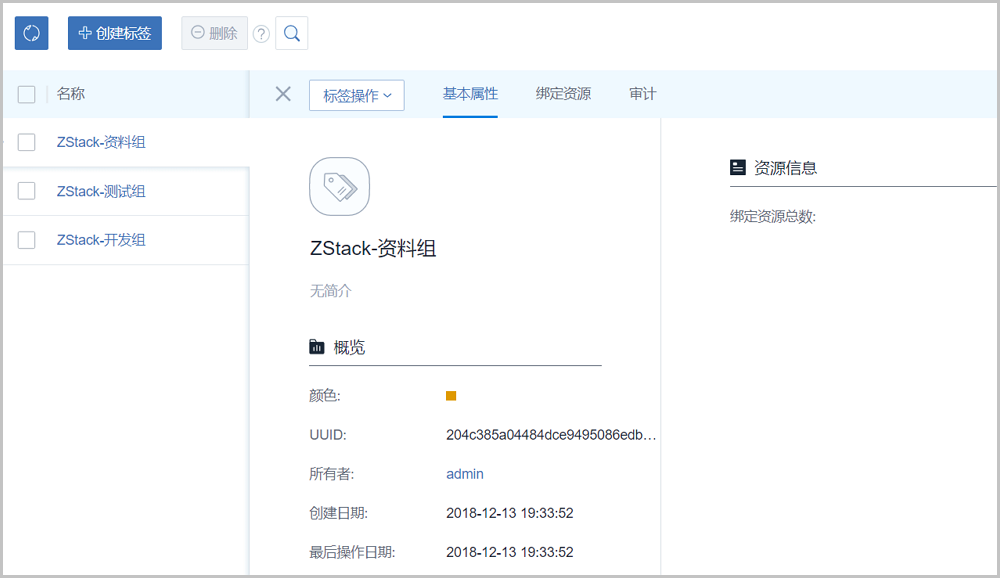Screen dimensions: 1000x578
Task: Open the 审计 tab
Action: point(642,94)
